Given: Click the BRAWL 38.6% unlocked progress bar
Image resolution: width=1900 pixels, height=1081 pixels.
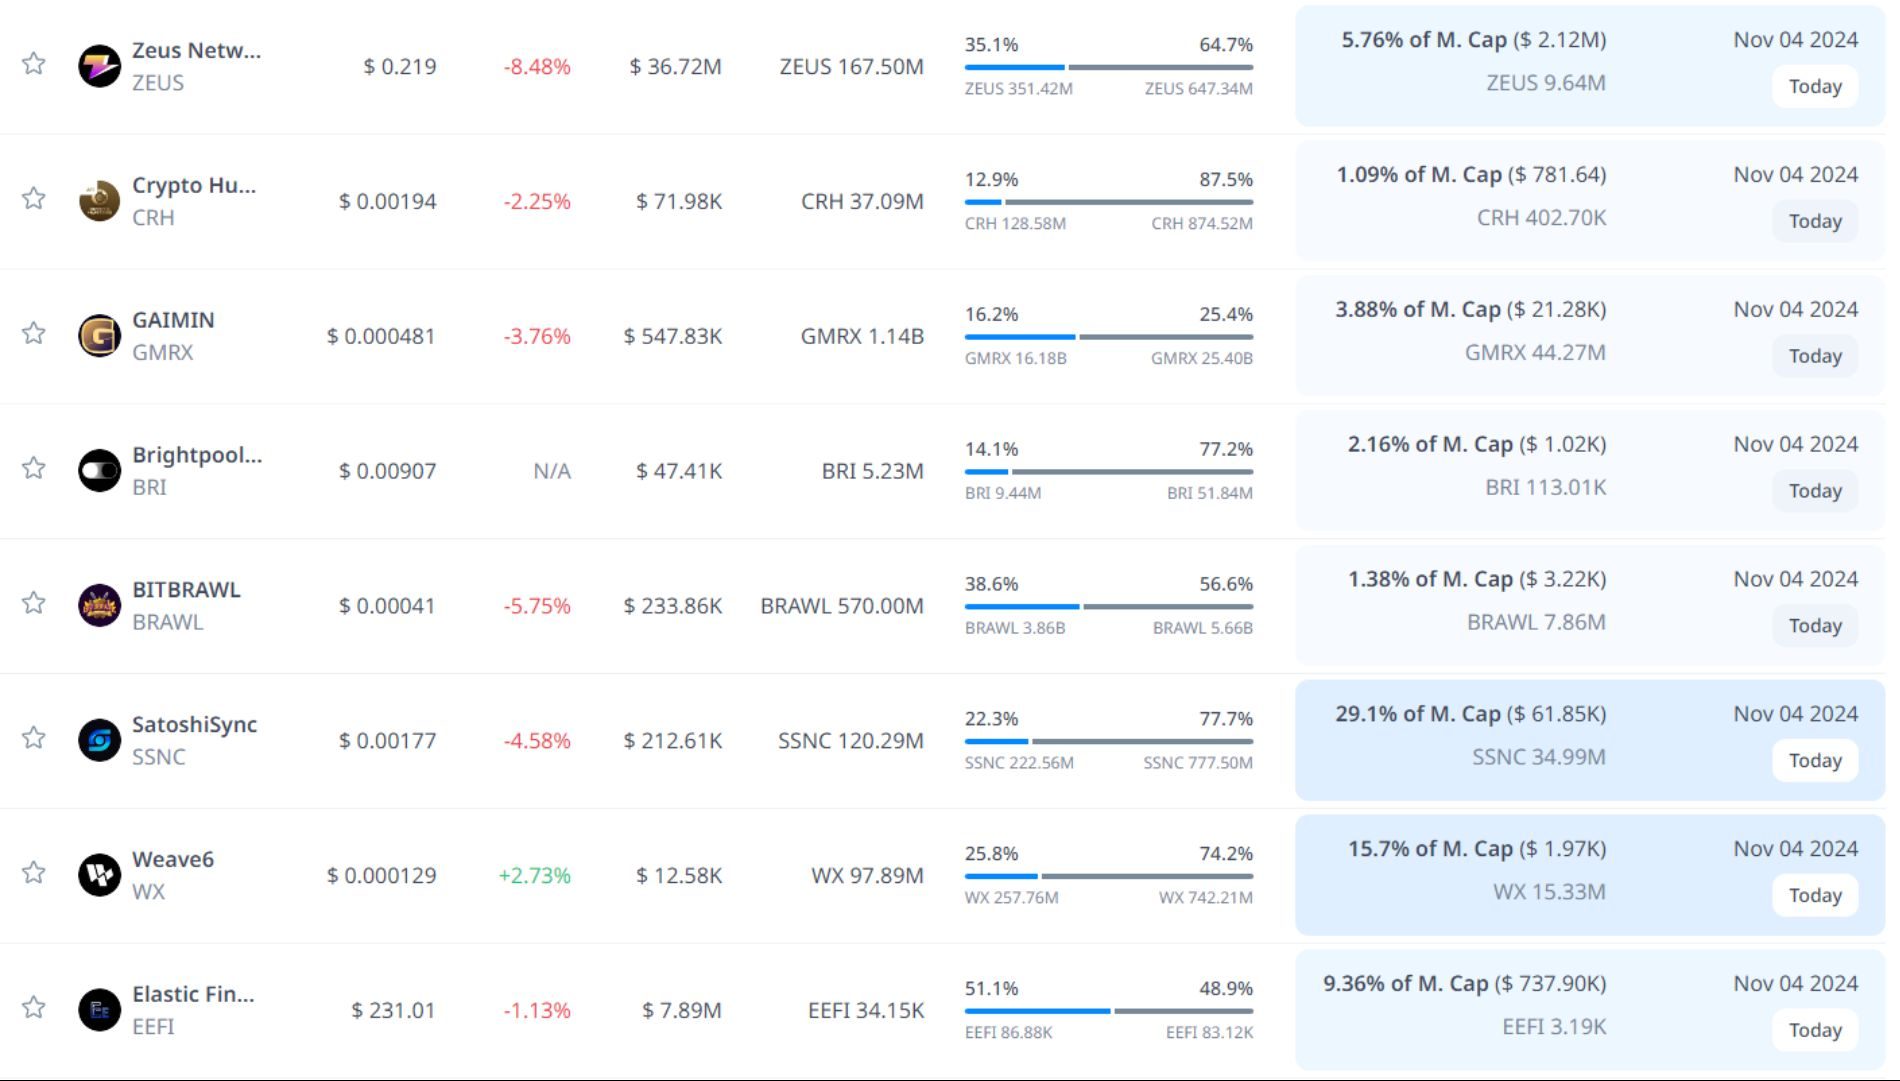Looking at the screenshot, I should pyautogui.click(x=1108, y=606).
